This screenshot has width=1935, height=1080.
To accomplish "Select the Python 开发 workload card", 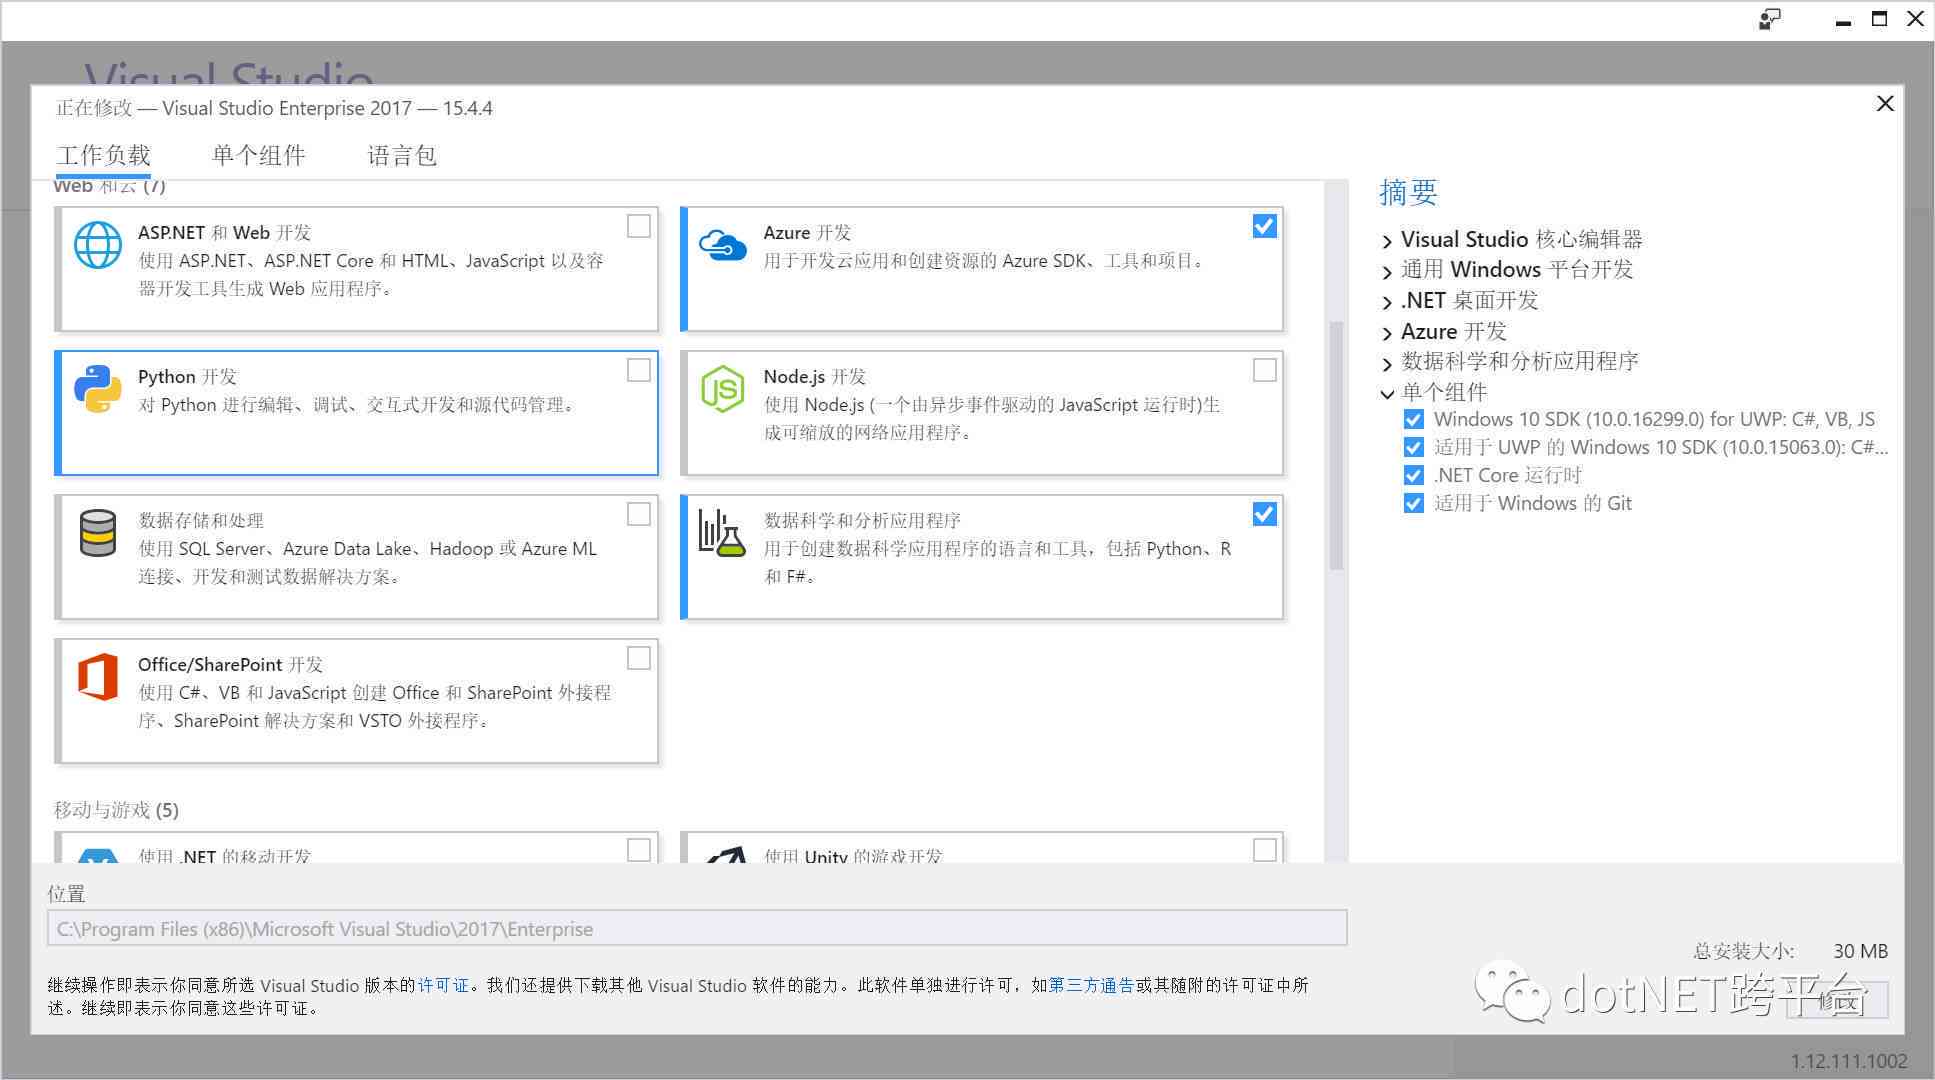I will click(x=356, y=413).
